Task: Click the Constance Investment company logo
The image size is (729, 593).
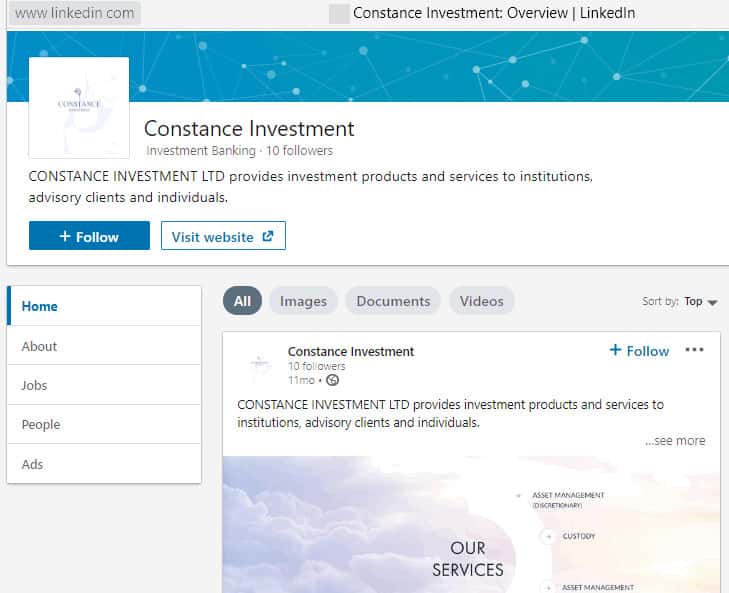Action: pyautogui.click(x=79, y=107)
